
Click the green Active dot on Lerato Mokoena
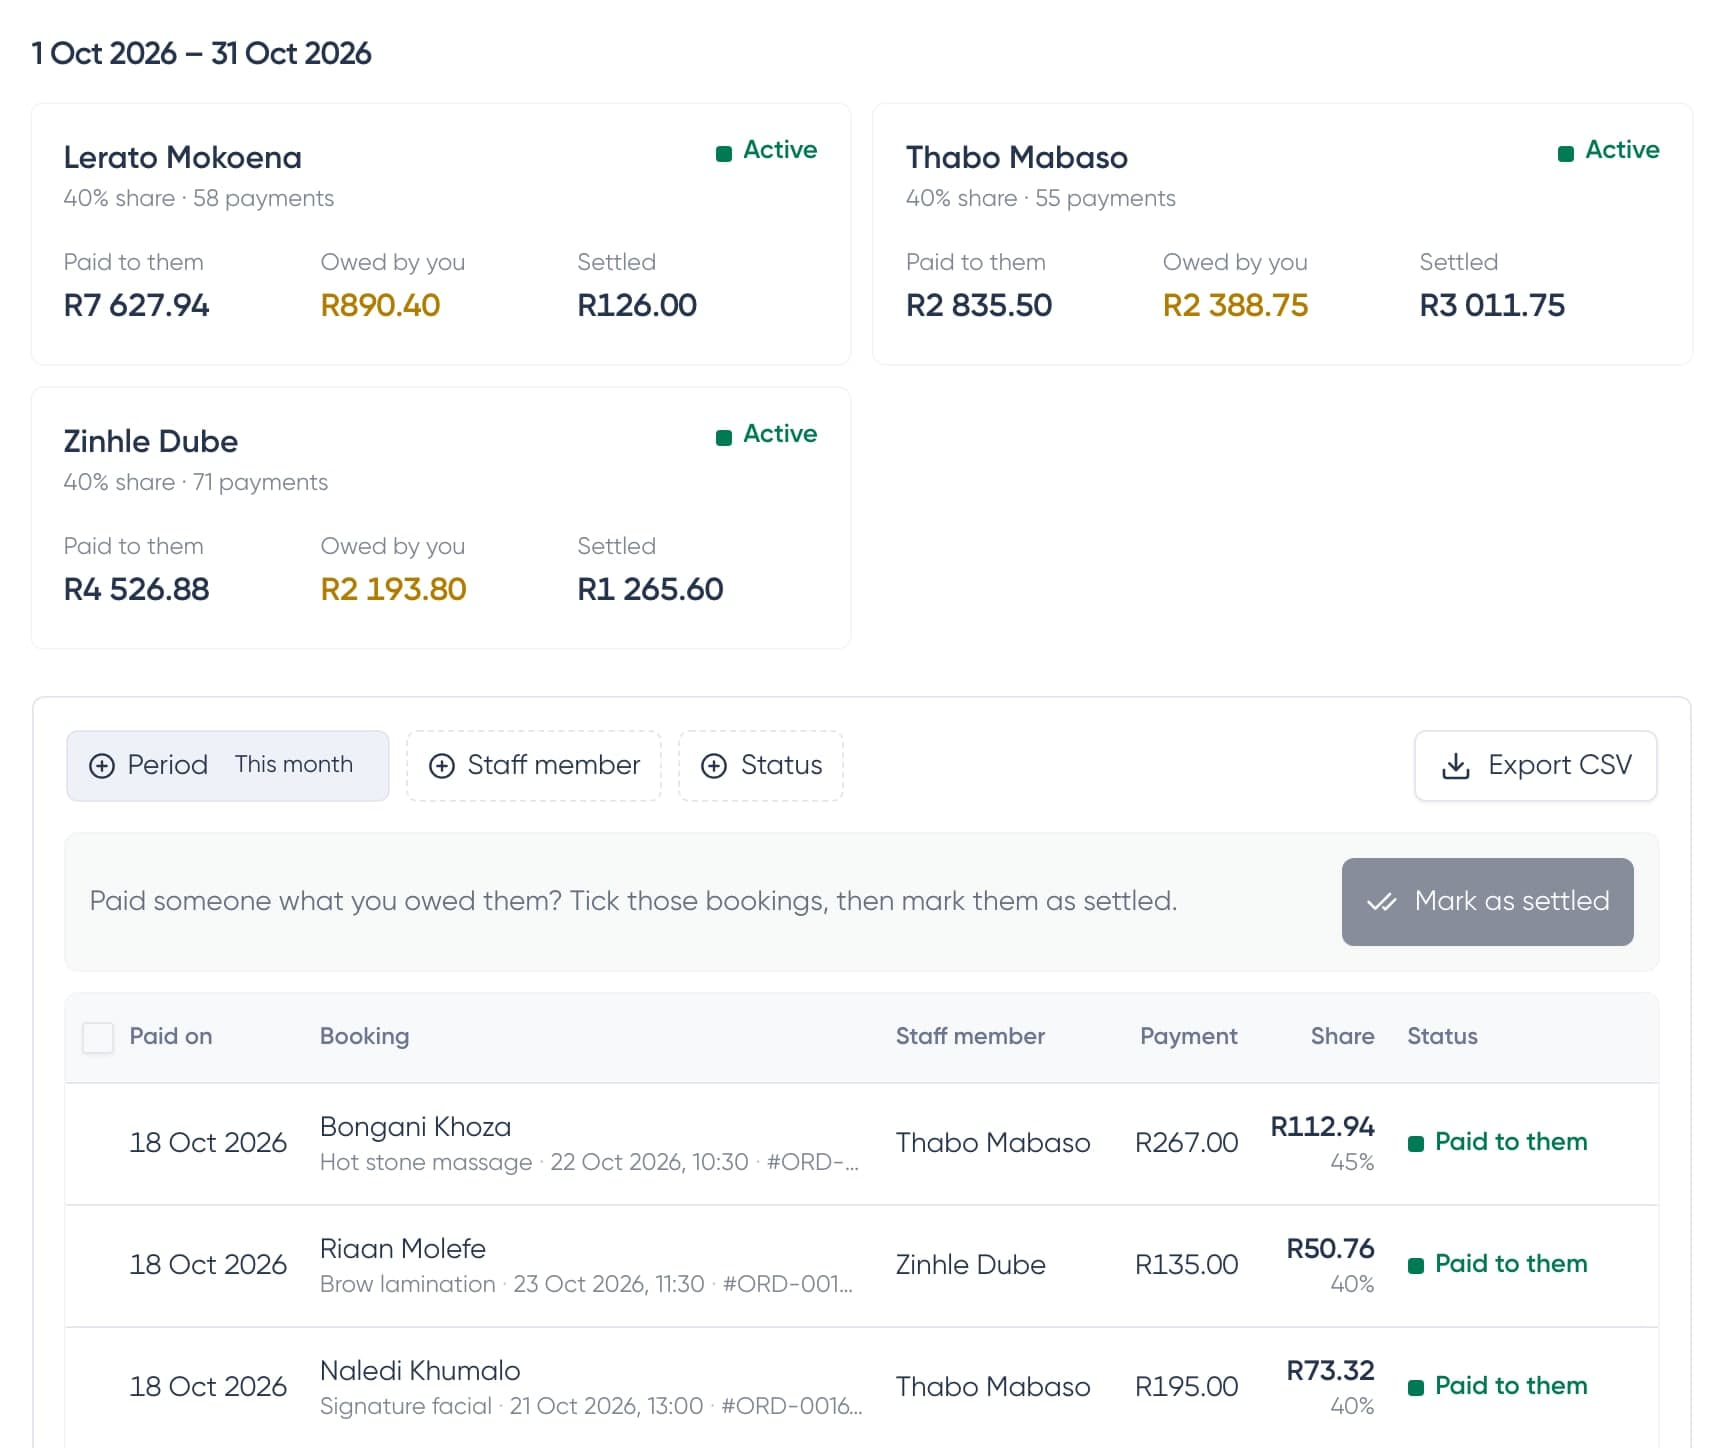coord(724,153)
